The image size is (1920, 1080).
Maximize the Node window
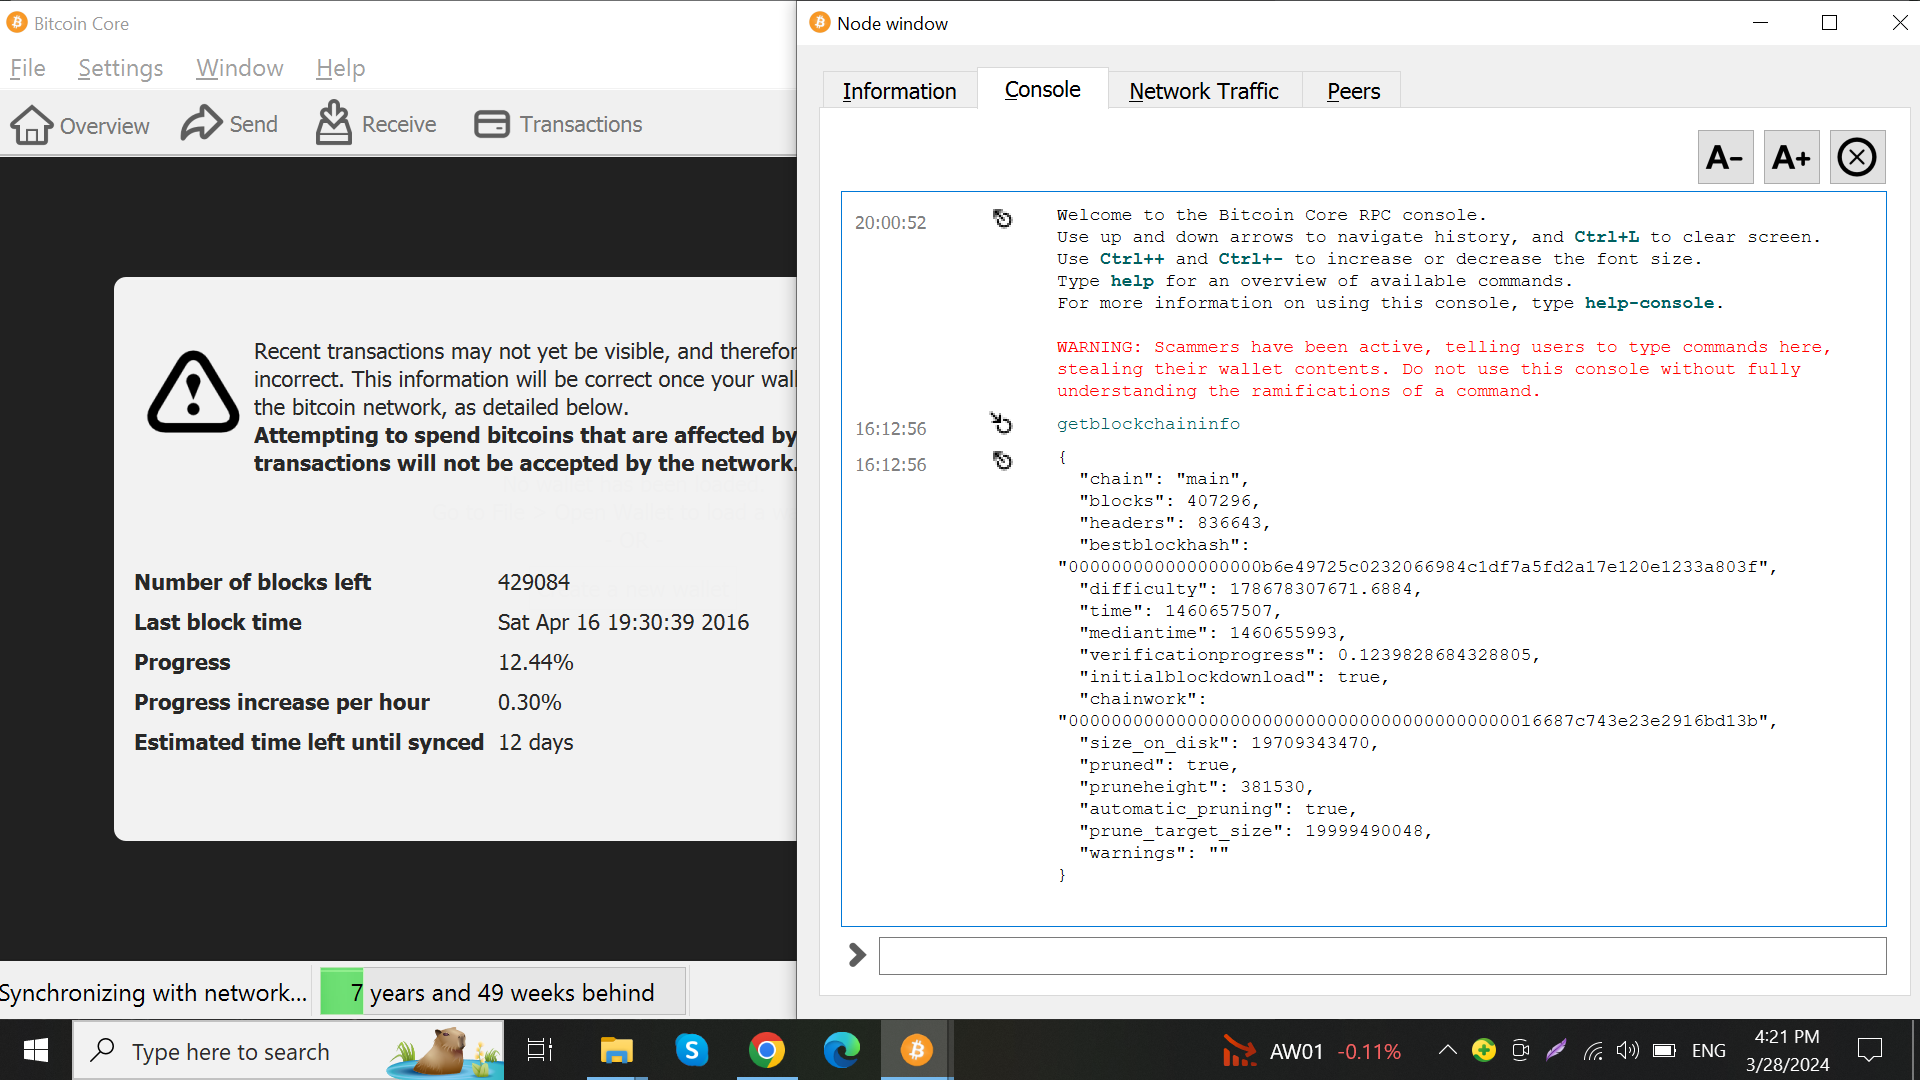click(x=1829, y=22)
